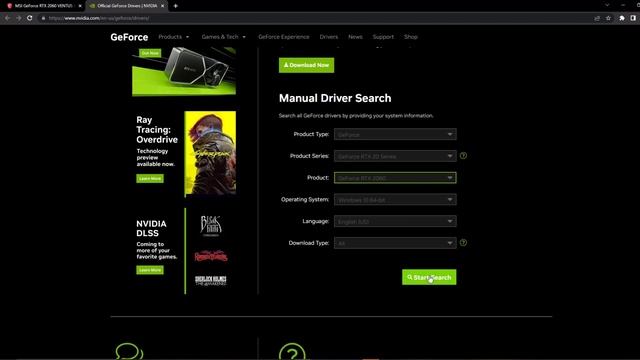Open the extensions puzzle icon

pos(622,18)
